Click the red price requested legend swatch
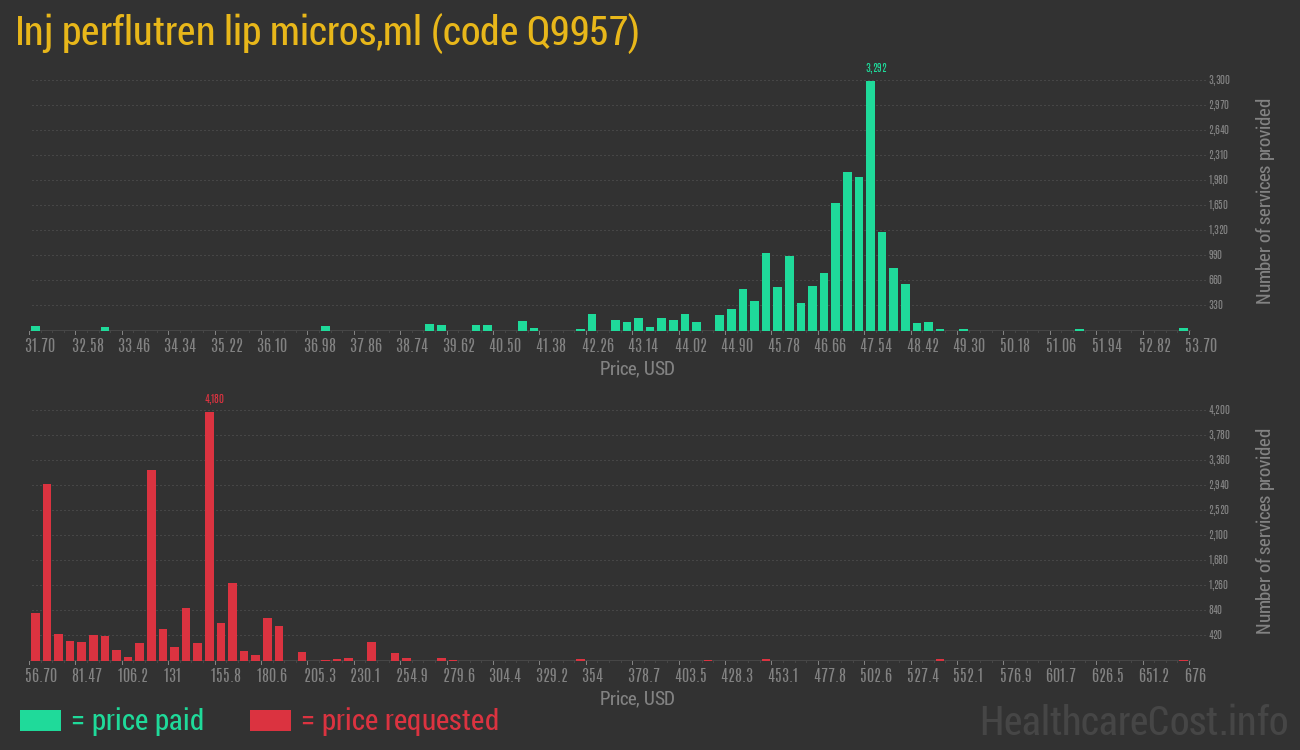 270,720
